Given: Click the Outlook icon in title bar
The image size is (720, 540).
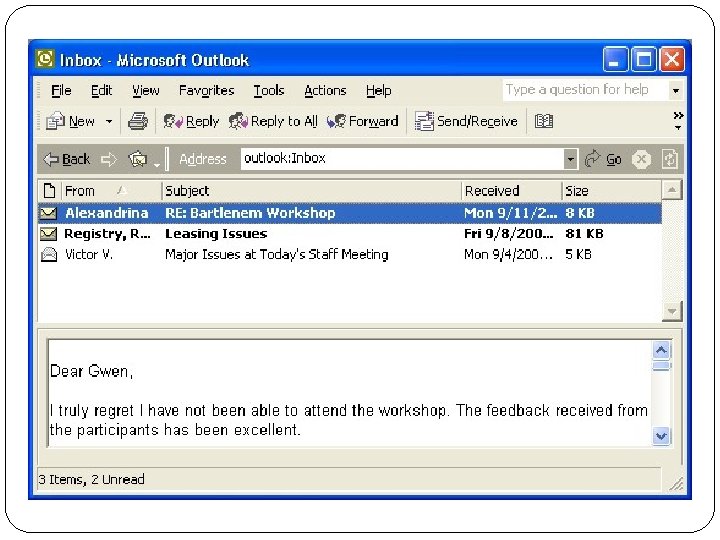Looking at the screenshot, I should coord(45,59).
